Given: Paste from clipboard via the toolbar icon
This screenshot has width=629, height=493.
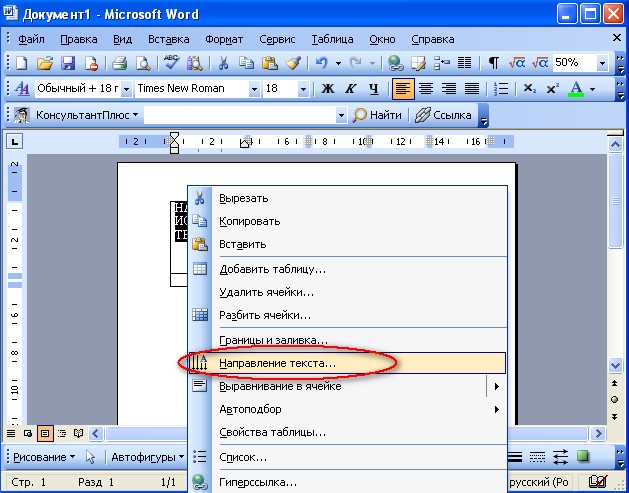Looking at the screenshot, I should pyautogui.click(x=270, y=63).
